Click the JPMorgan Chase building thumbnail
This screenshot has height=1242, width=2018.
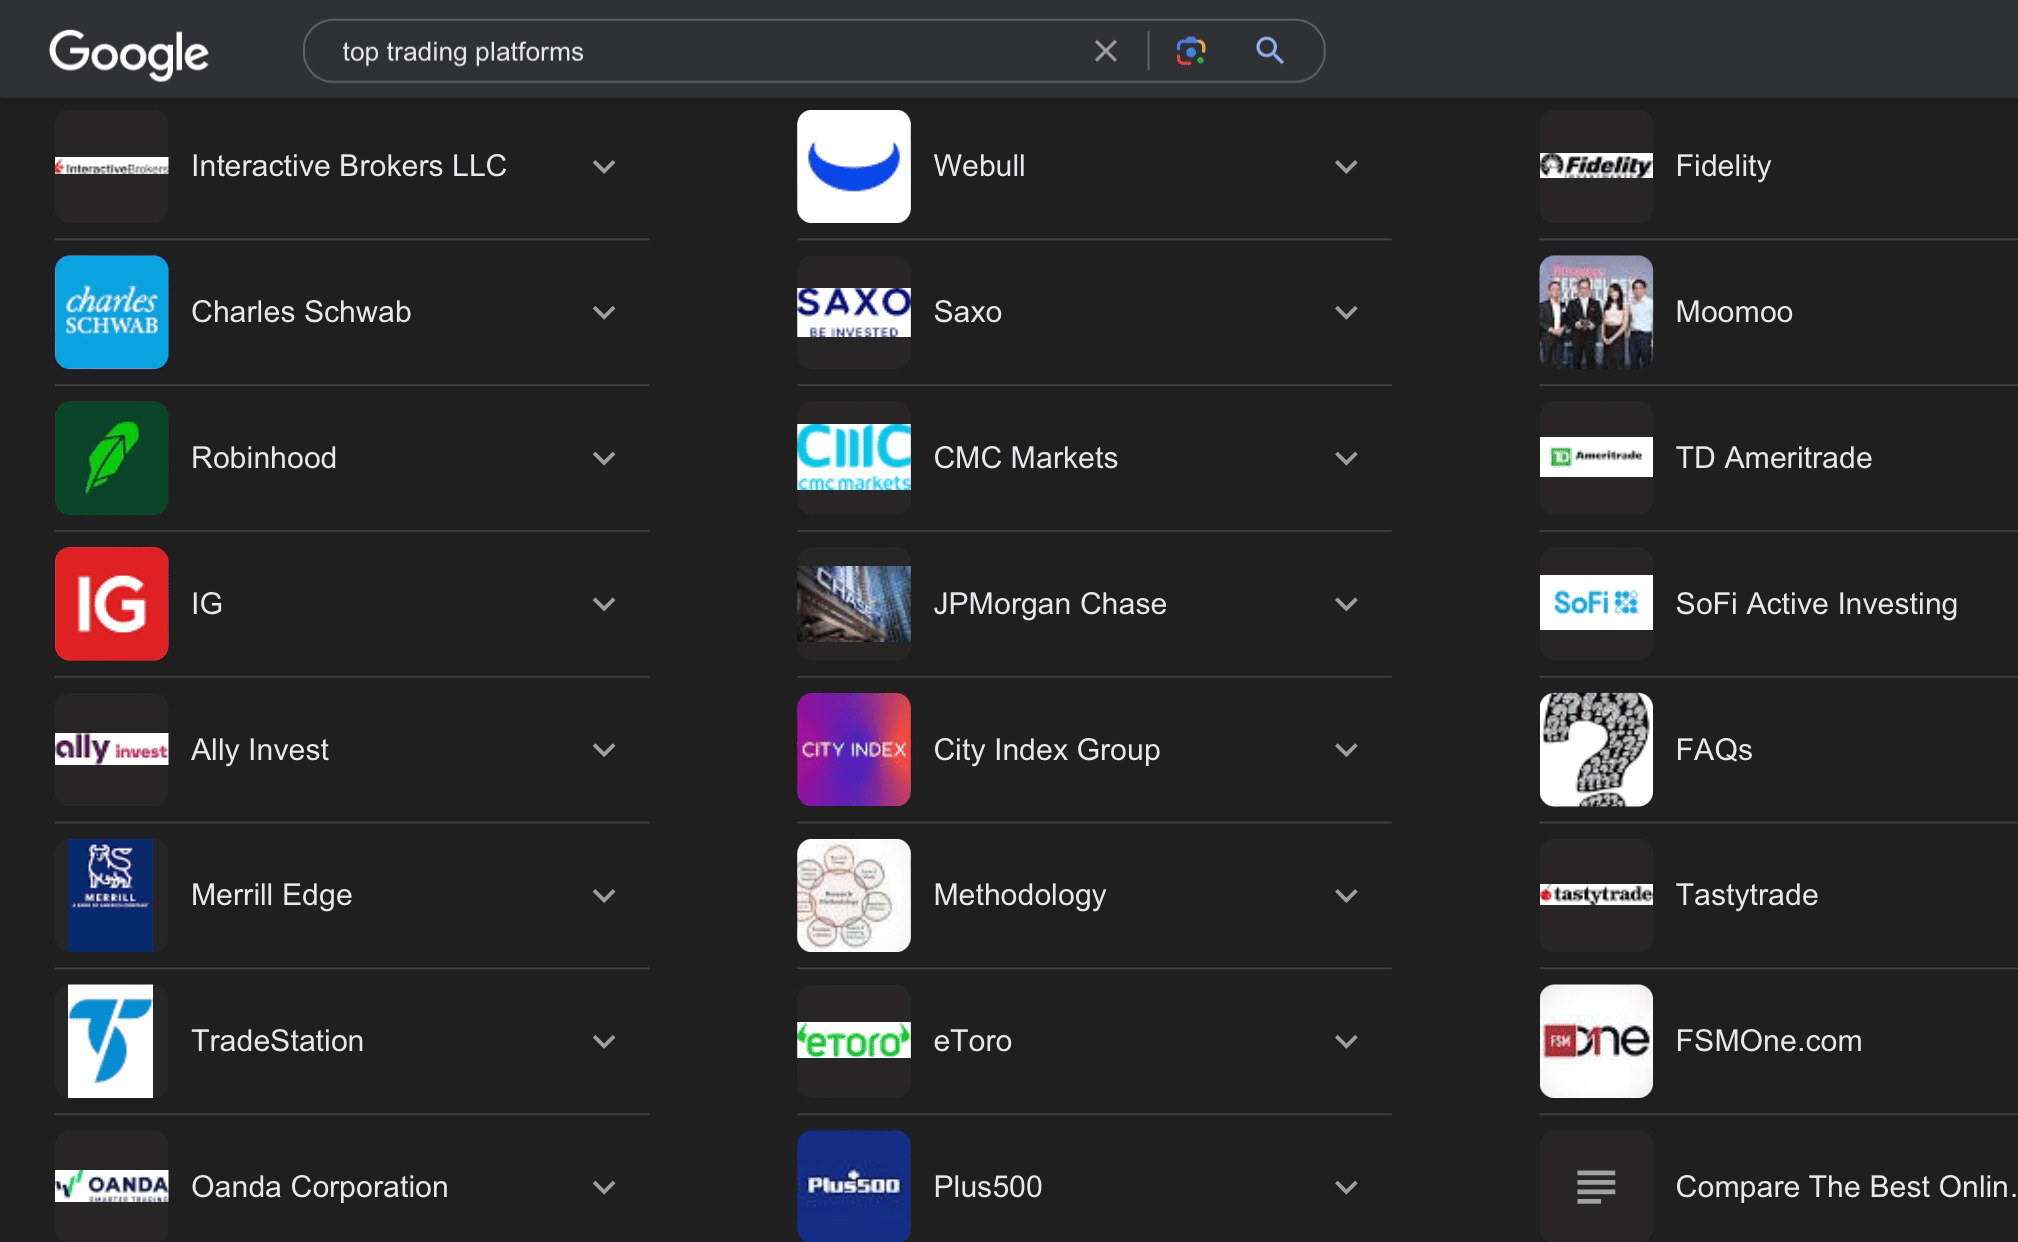[x=854, y=604]
